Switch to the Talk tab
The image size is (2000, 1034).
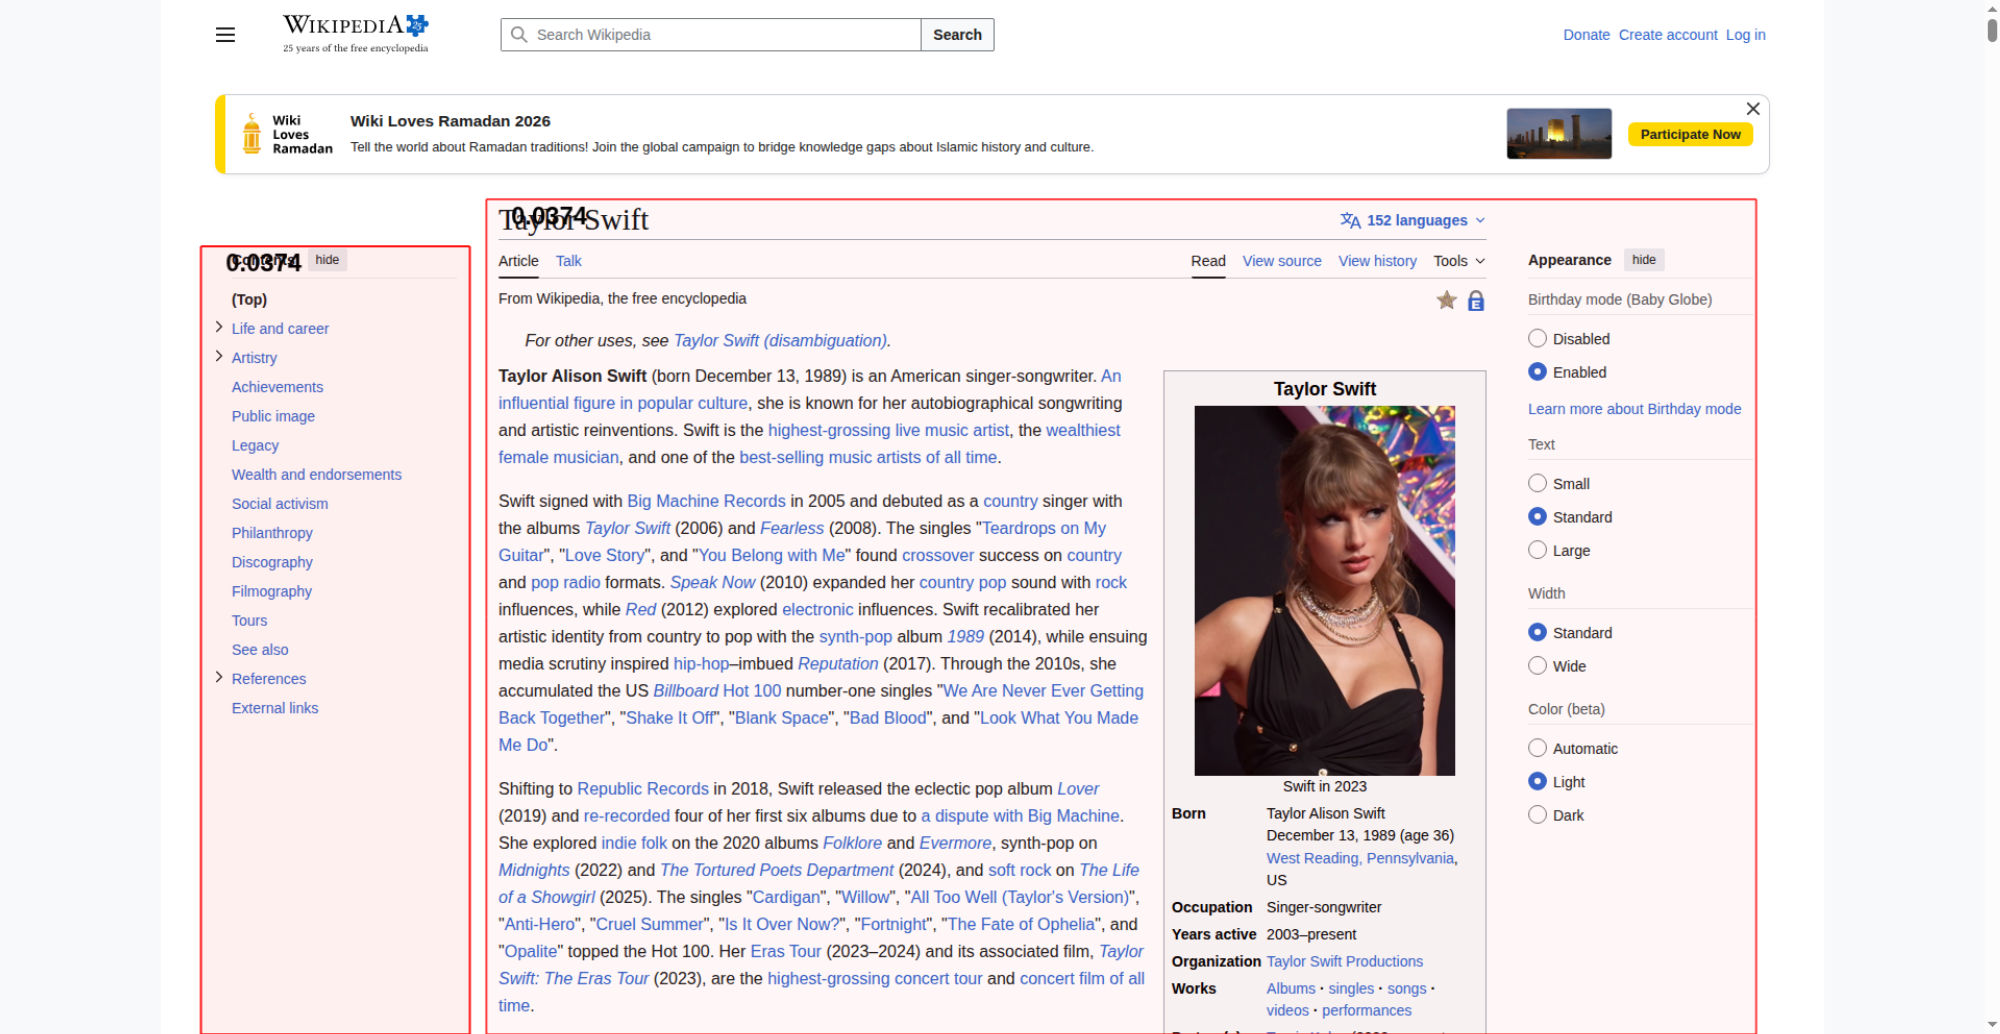(568, 261)
